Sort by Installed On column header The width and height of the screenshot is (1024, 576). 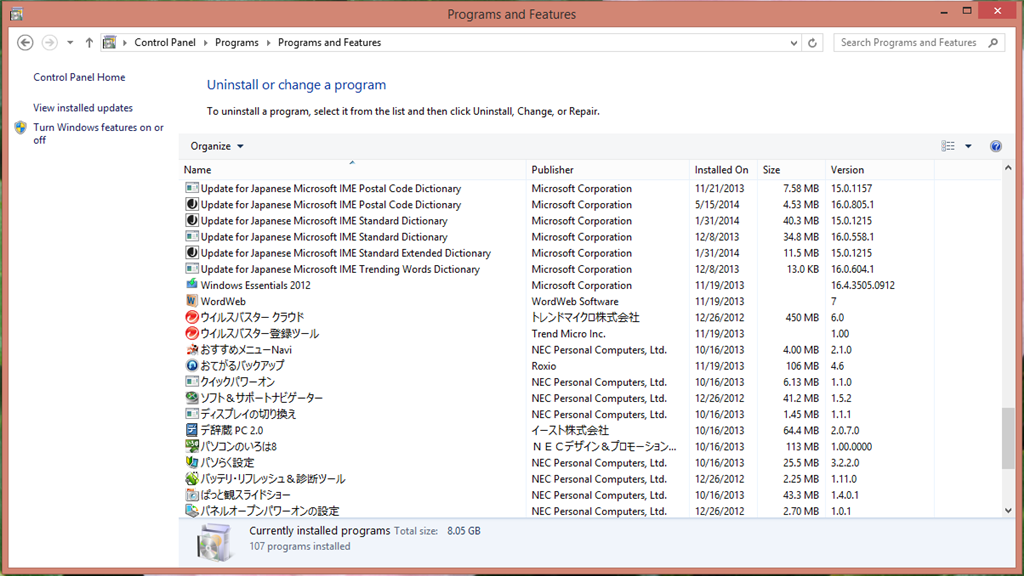pos(724,170)
